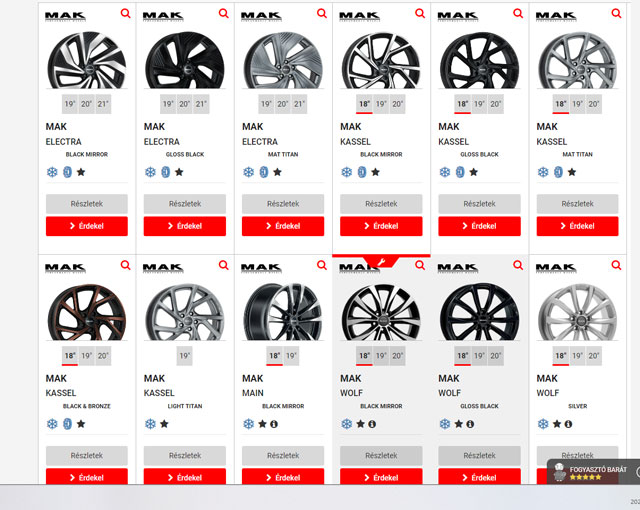The height and width of the screenshot is (510, 640).
Task: Select 19" size for Kassel Light Titan
Action: (x=184, y=356)
